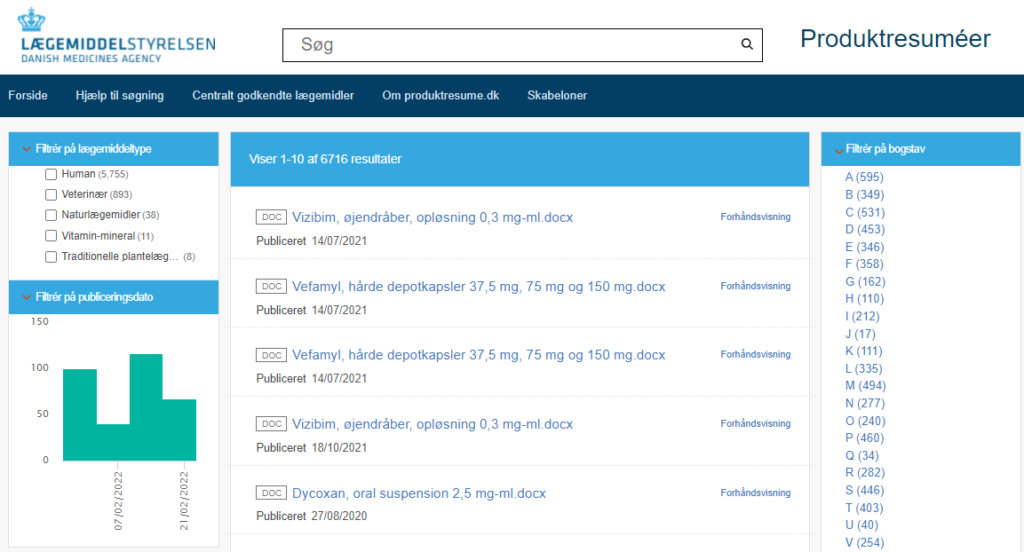1024x552 pixels.
Task: Collapse the Filtrér på bogstav panel
Action: coord(839,149)
